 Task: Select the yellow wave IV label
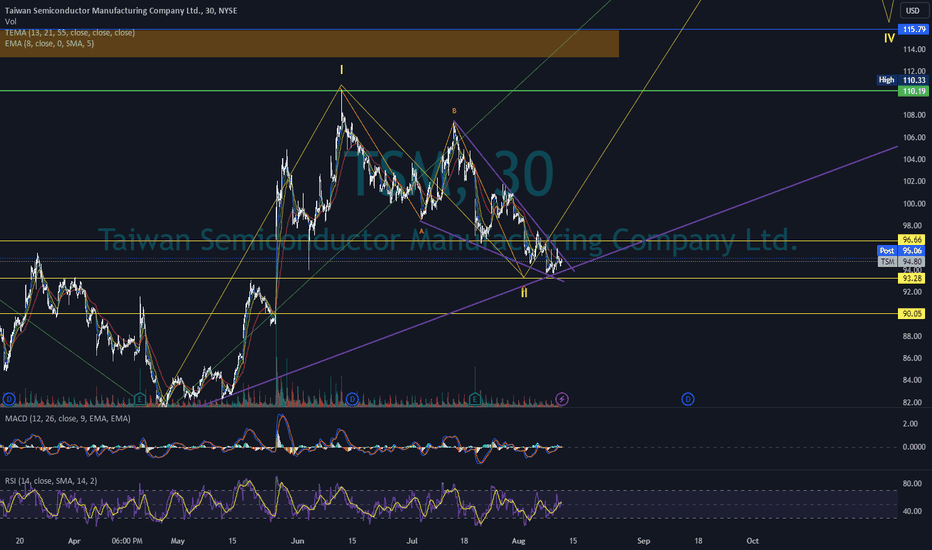(889, 38)
